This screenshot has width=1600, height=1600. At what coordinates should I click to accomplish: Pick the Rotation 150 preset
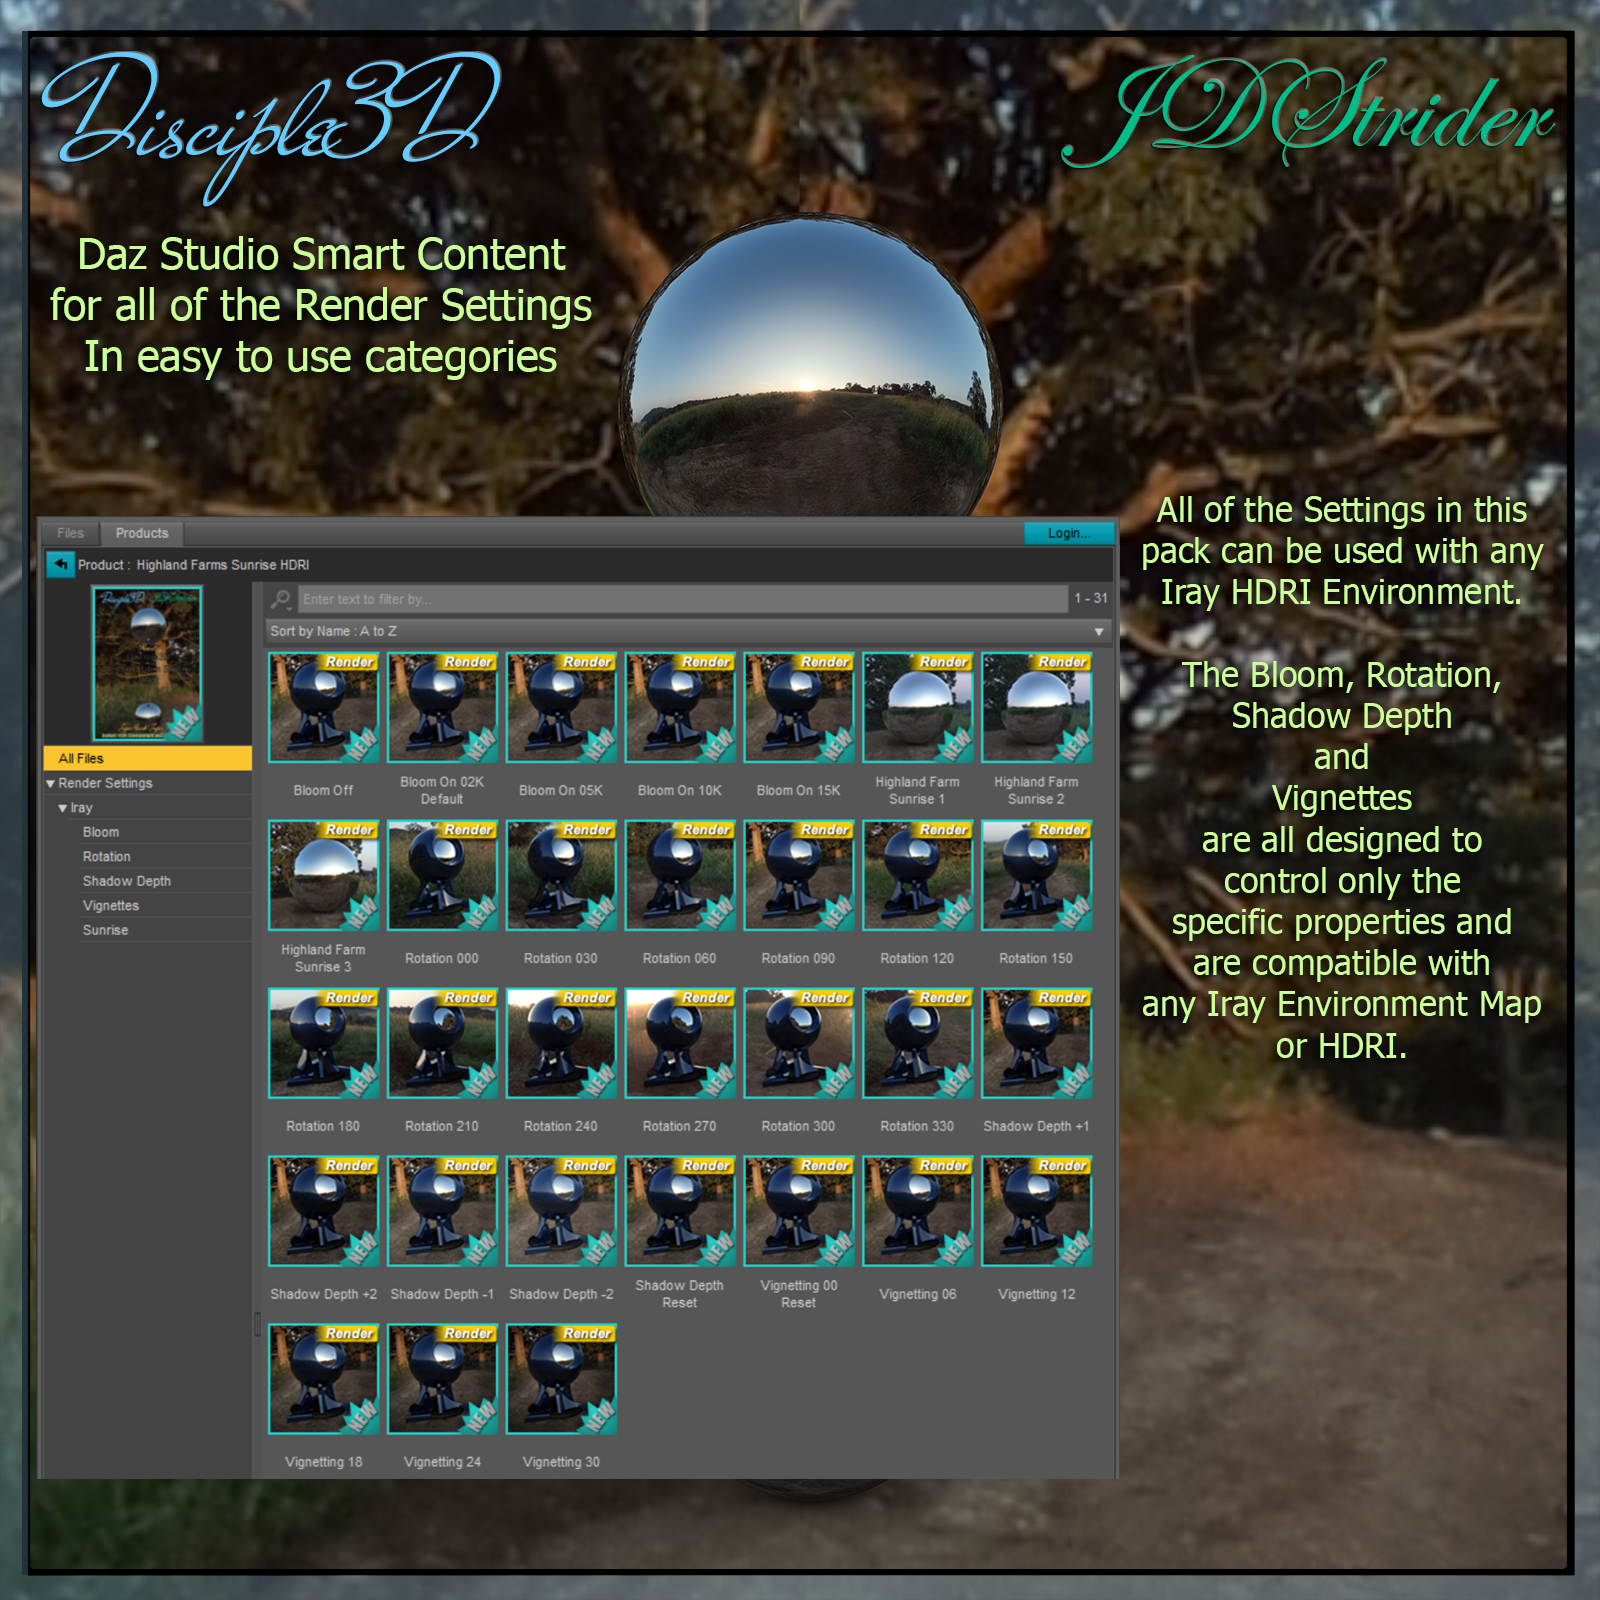coord(1036,876)
